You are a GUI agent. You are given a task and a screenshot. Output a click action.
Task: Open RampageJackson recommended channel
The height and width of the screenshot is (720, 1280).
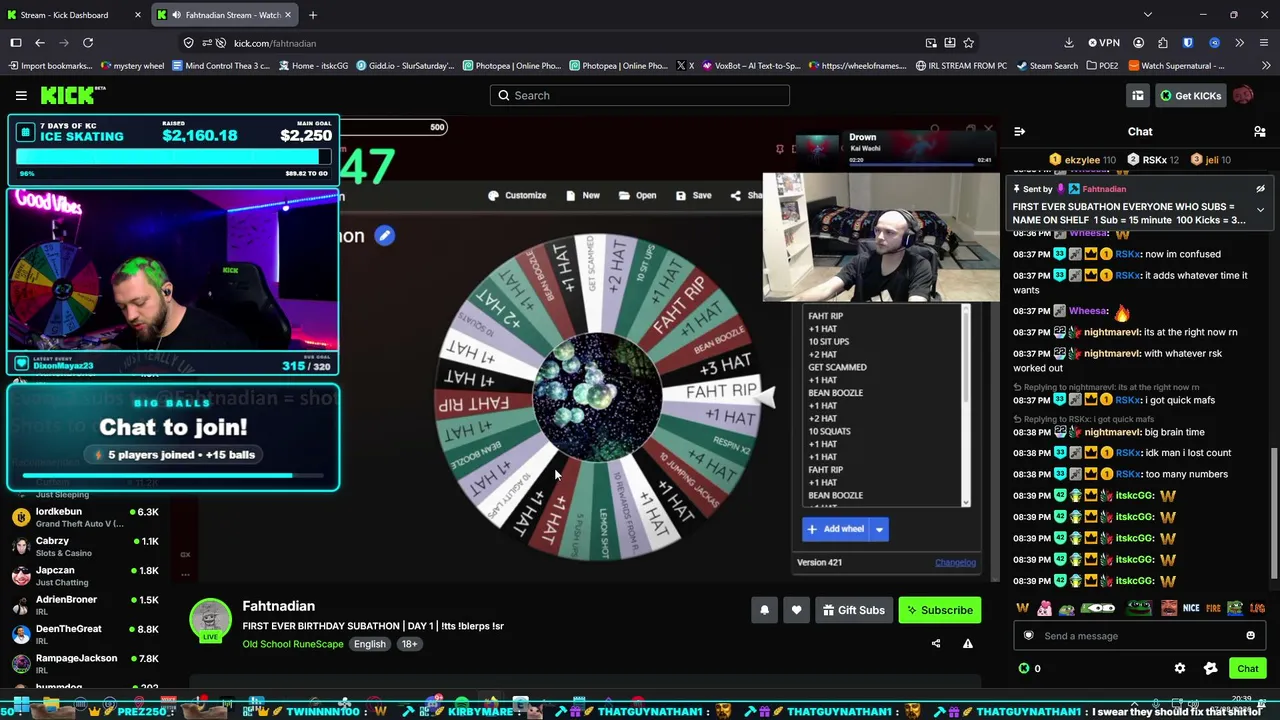point(84,663)
